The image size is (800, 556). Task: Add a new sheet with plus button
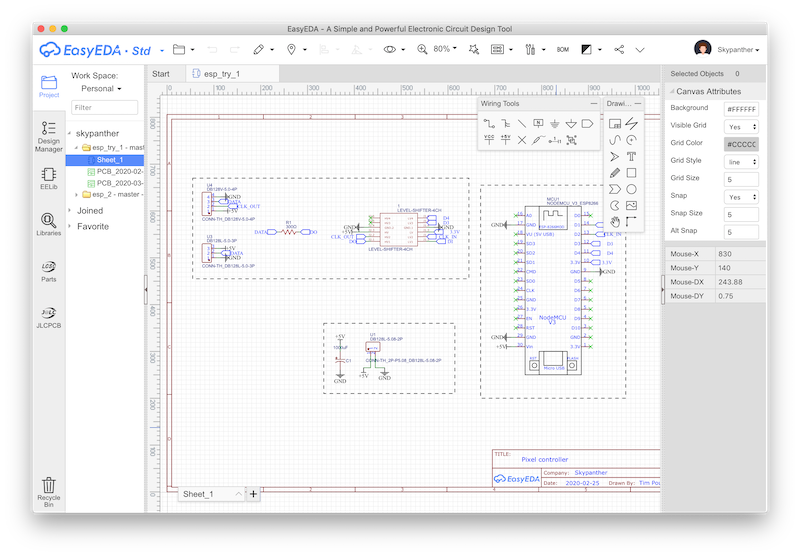click(253, 494)
